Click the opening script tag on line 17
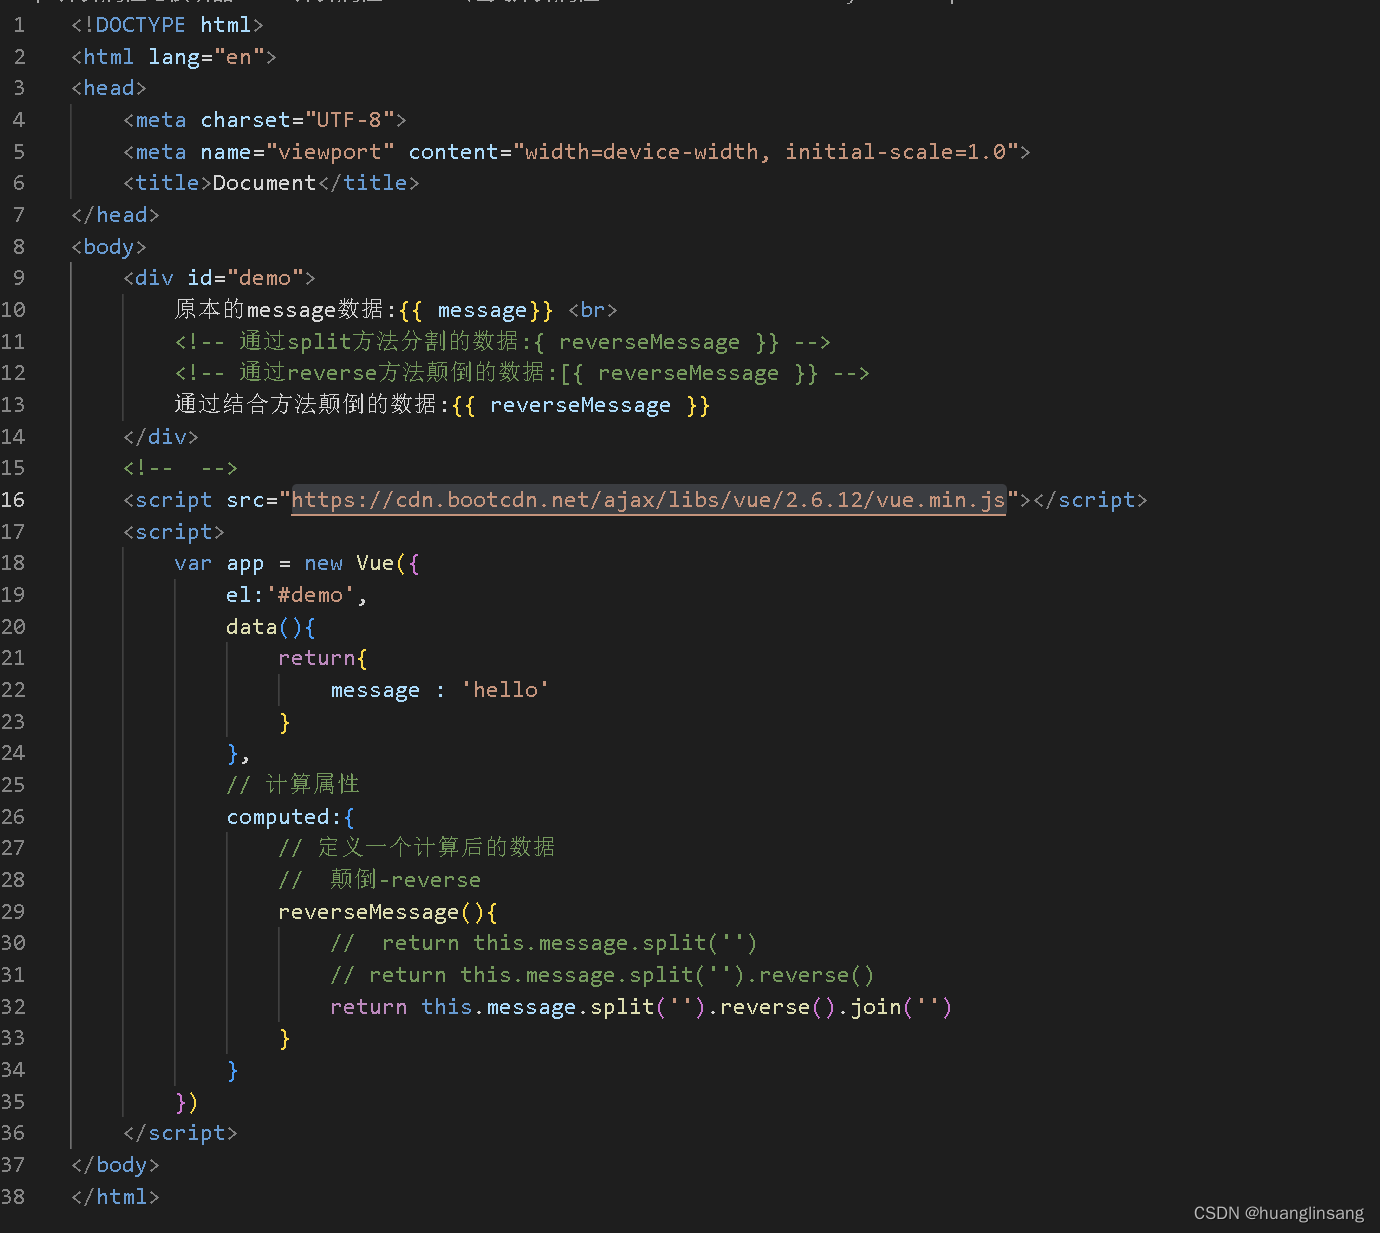 click(174, 532)
